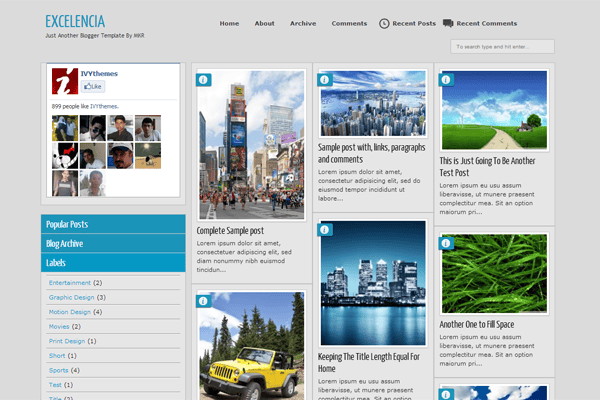Open the Movies label link
The width and height of the screenshot is (600, 400).
click(59, 327)
